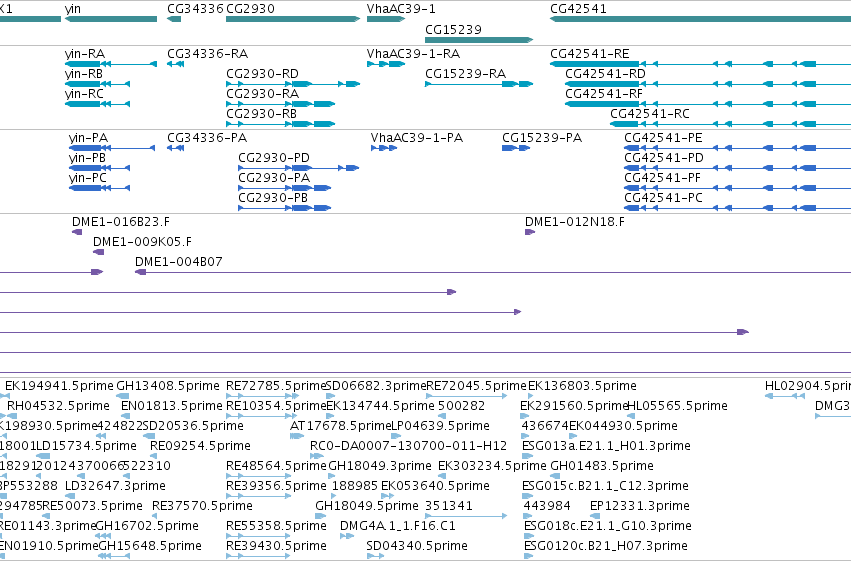The height and width of the screenshot is (561, 851).
Task: Select BAC end DME1-016B23.F
Action: click(x=120, y=222)
